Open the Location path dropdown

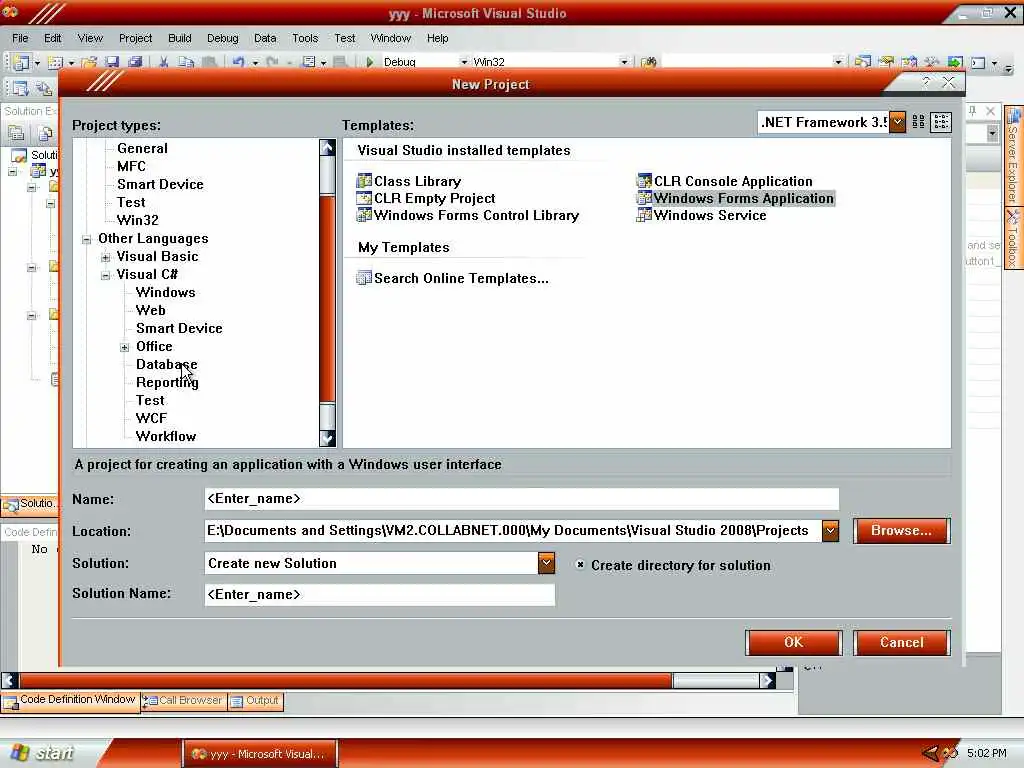[830, 531]
